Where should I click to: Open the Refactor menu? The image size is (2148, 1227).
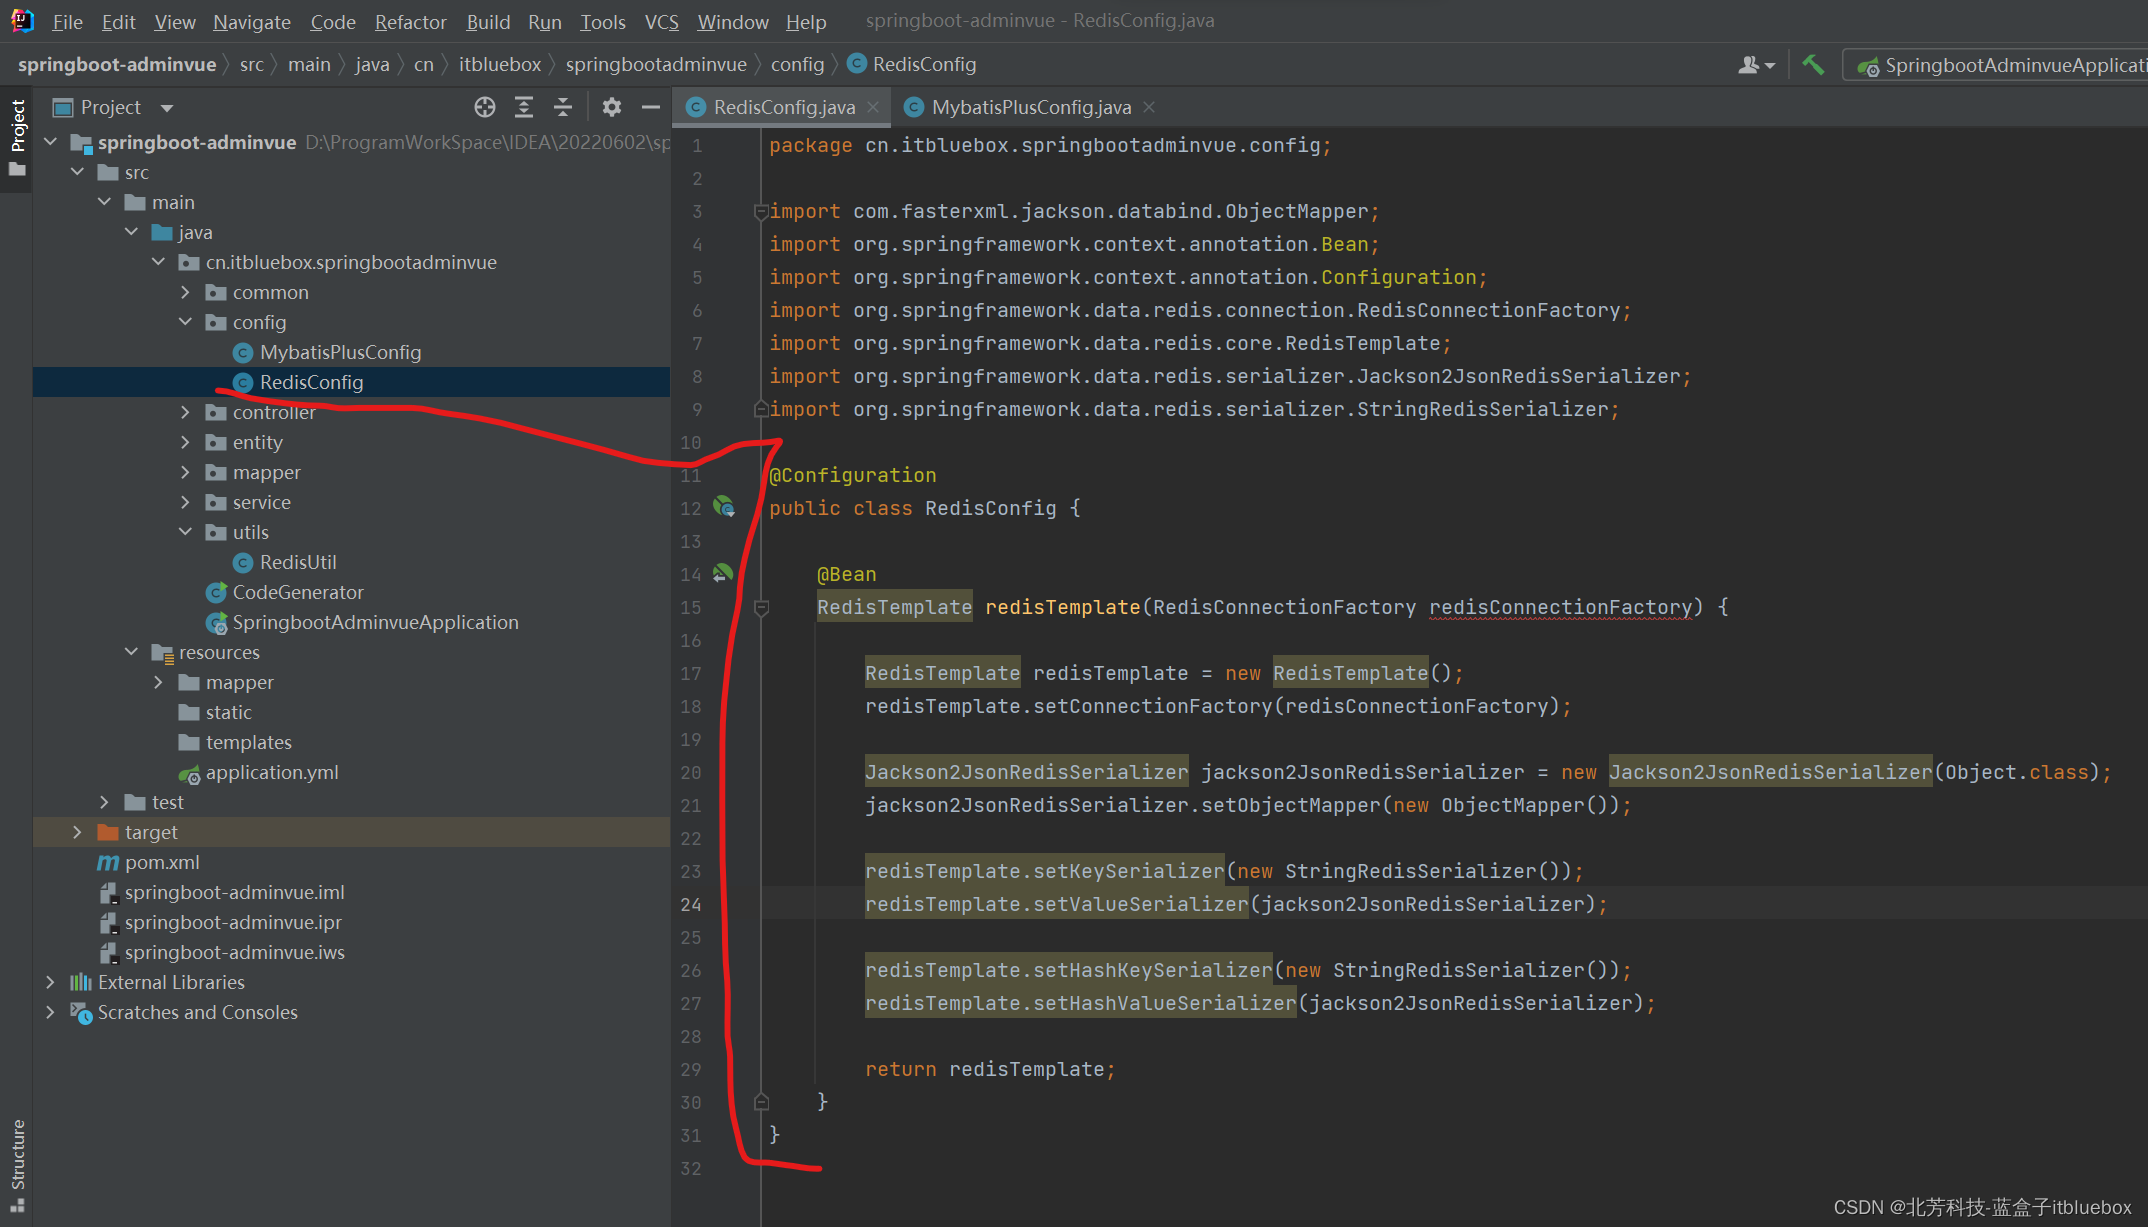point(410,22)
